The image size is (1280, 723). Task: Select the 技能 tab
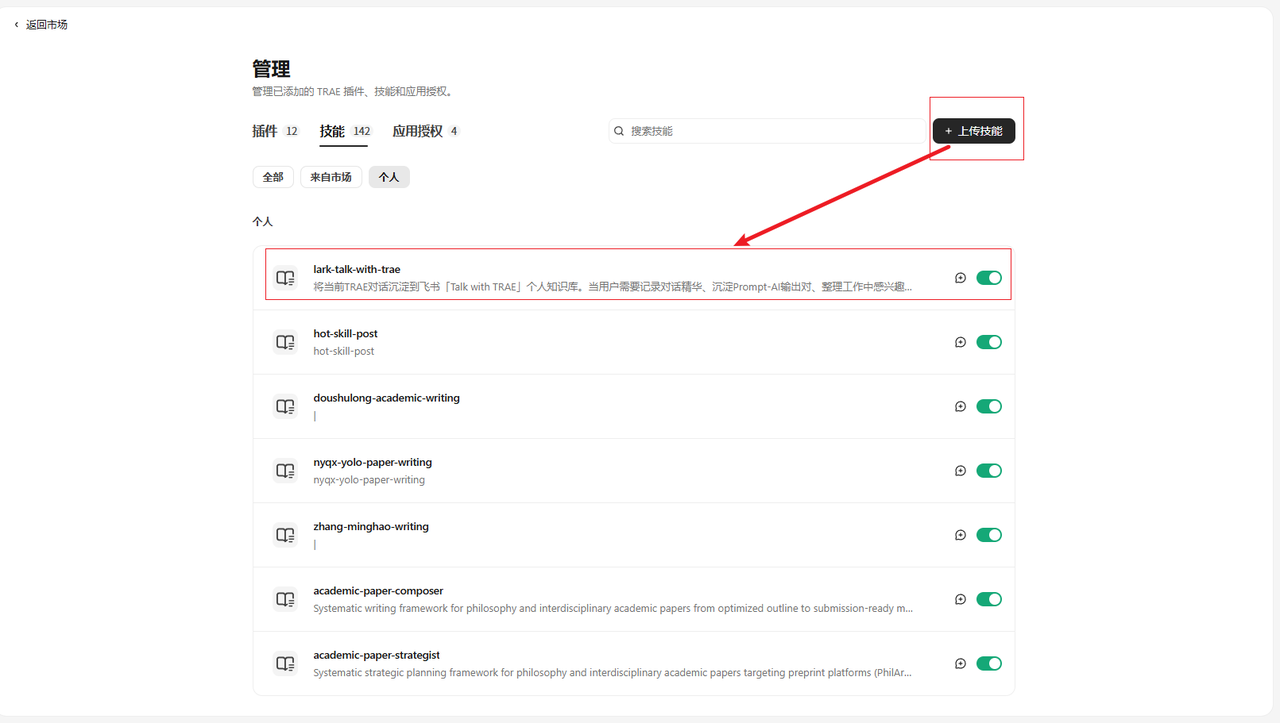(345, 131)
